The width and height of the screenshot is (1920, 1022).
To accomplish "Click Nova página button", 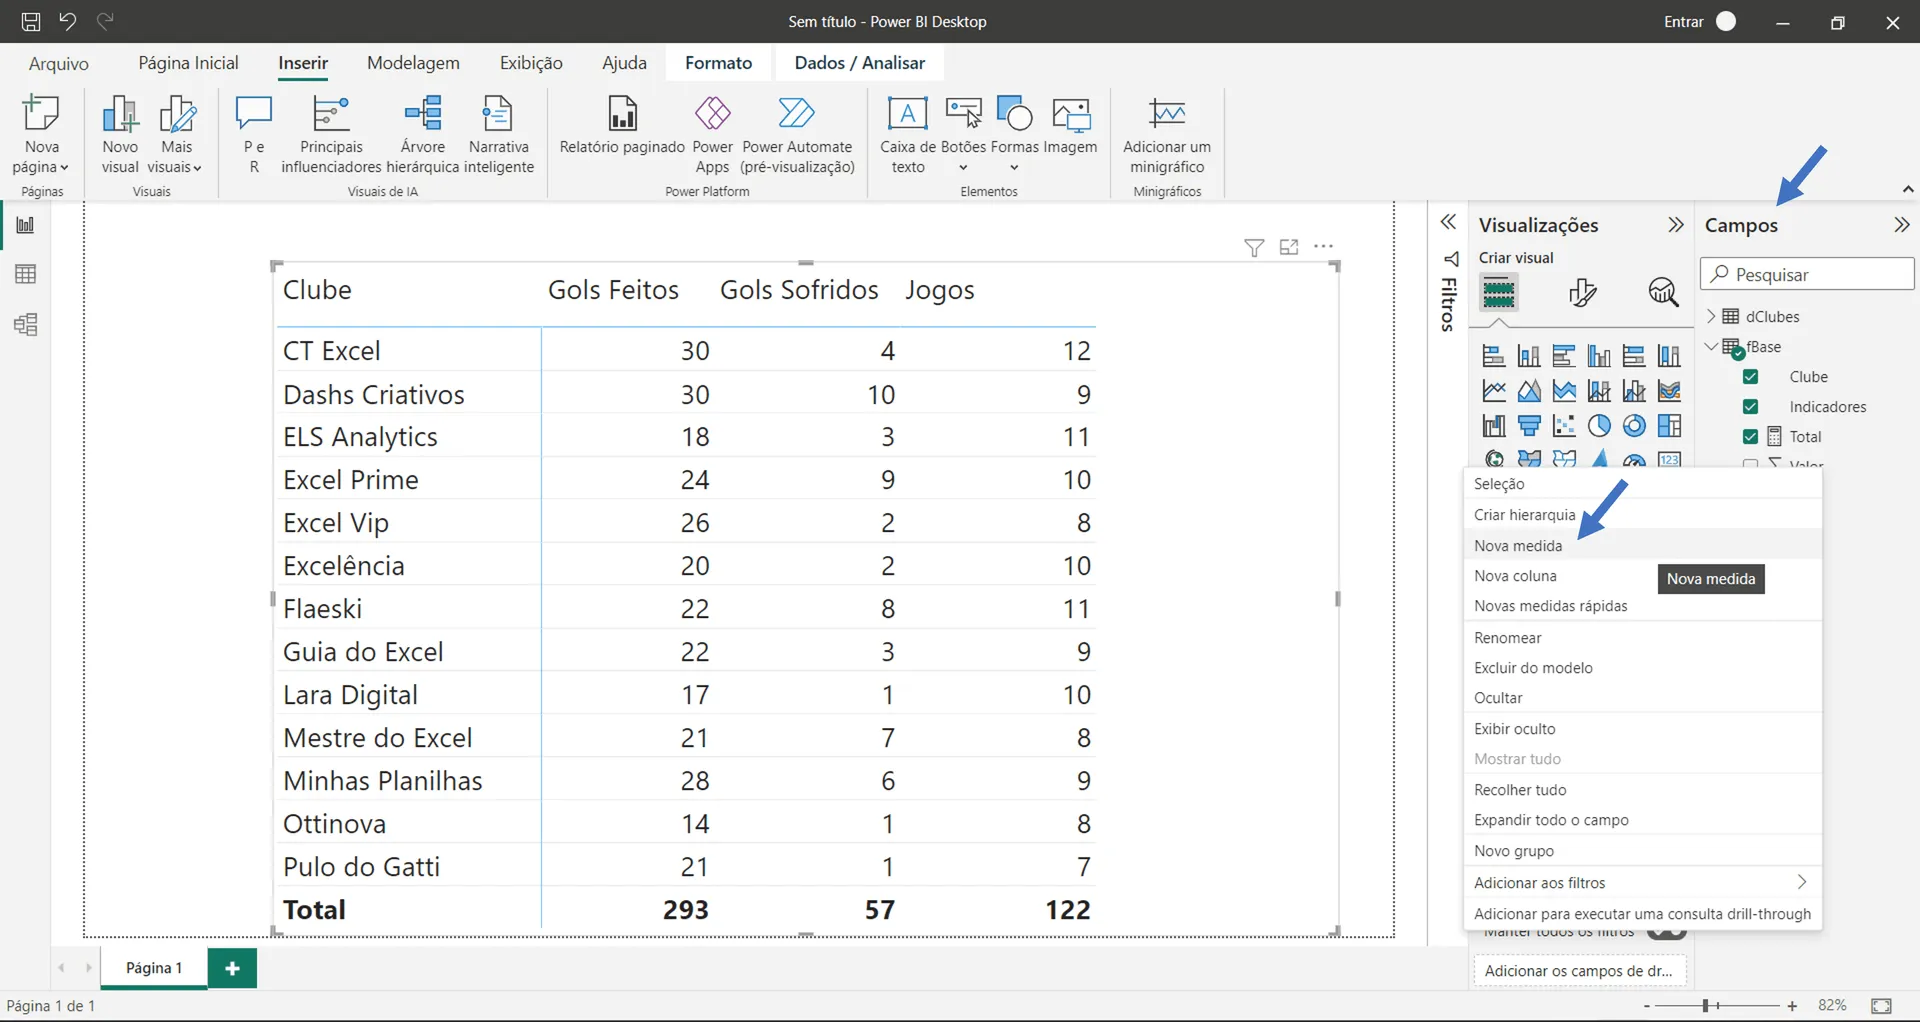I will pos(41,135).
